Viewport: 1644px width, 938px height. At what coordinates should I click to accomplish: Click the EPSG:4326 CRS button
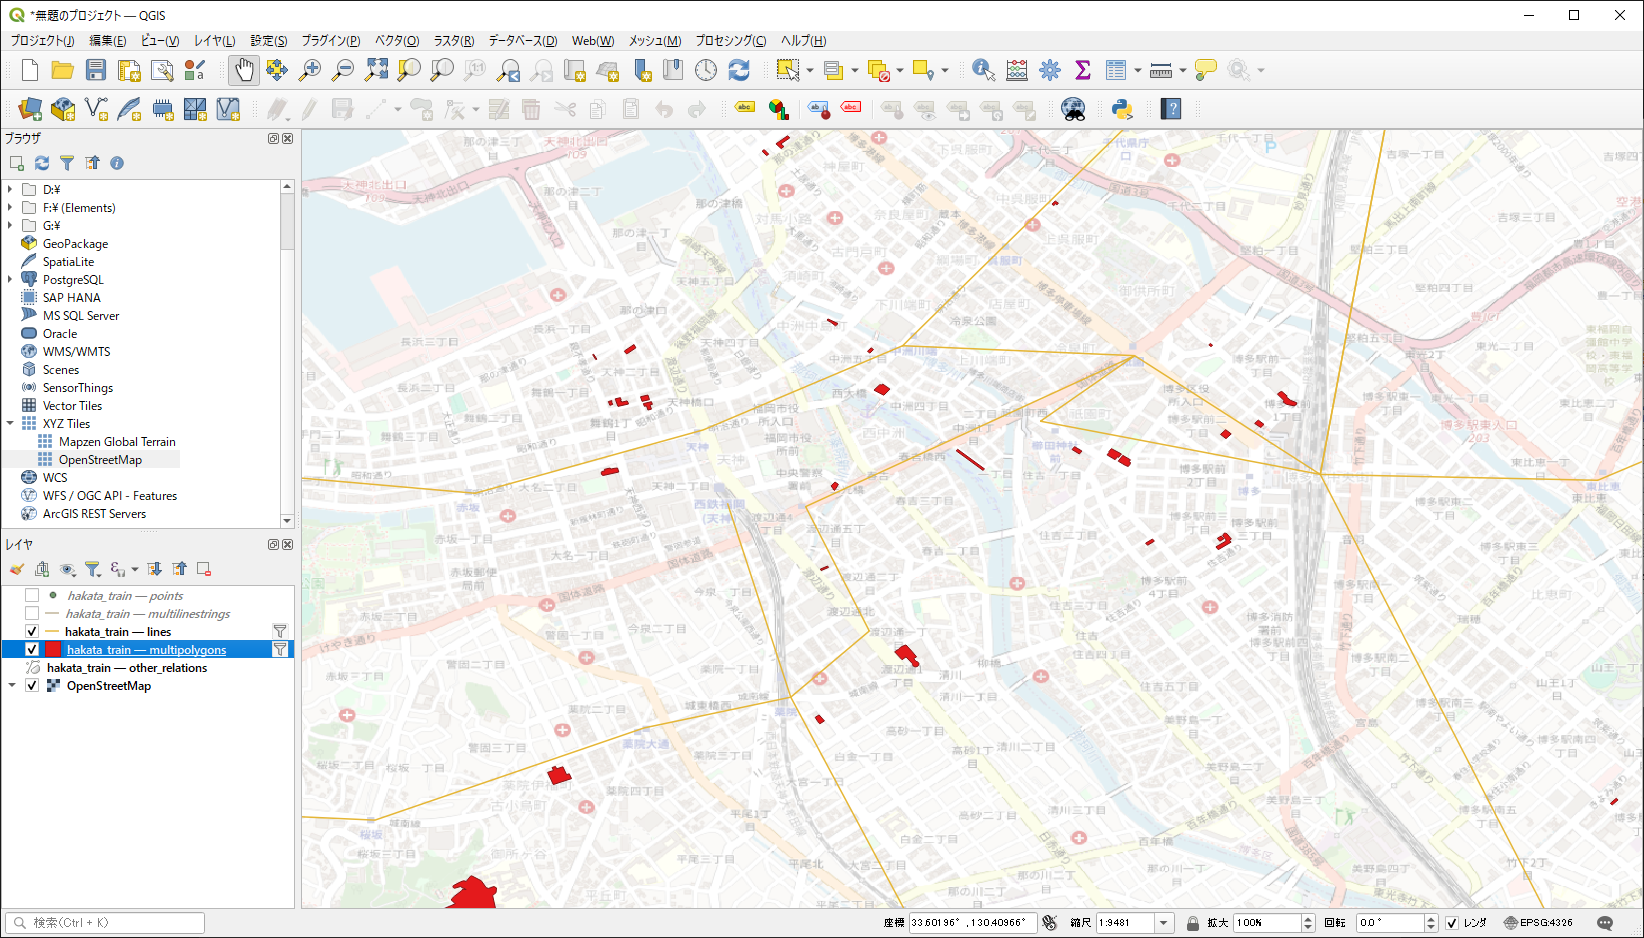point(1538,923)
